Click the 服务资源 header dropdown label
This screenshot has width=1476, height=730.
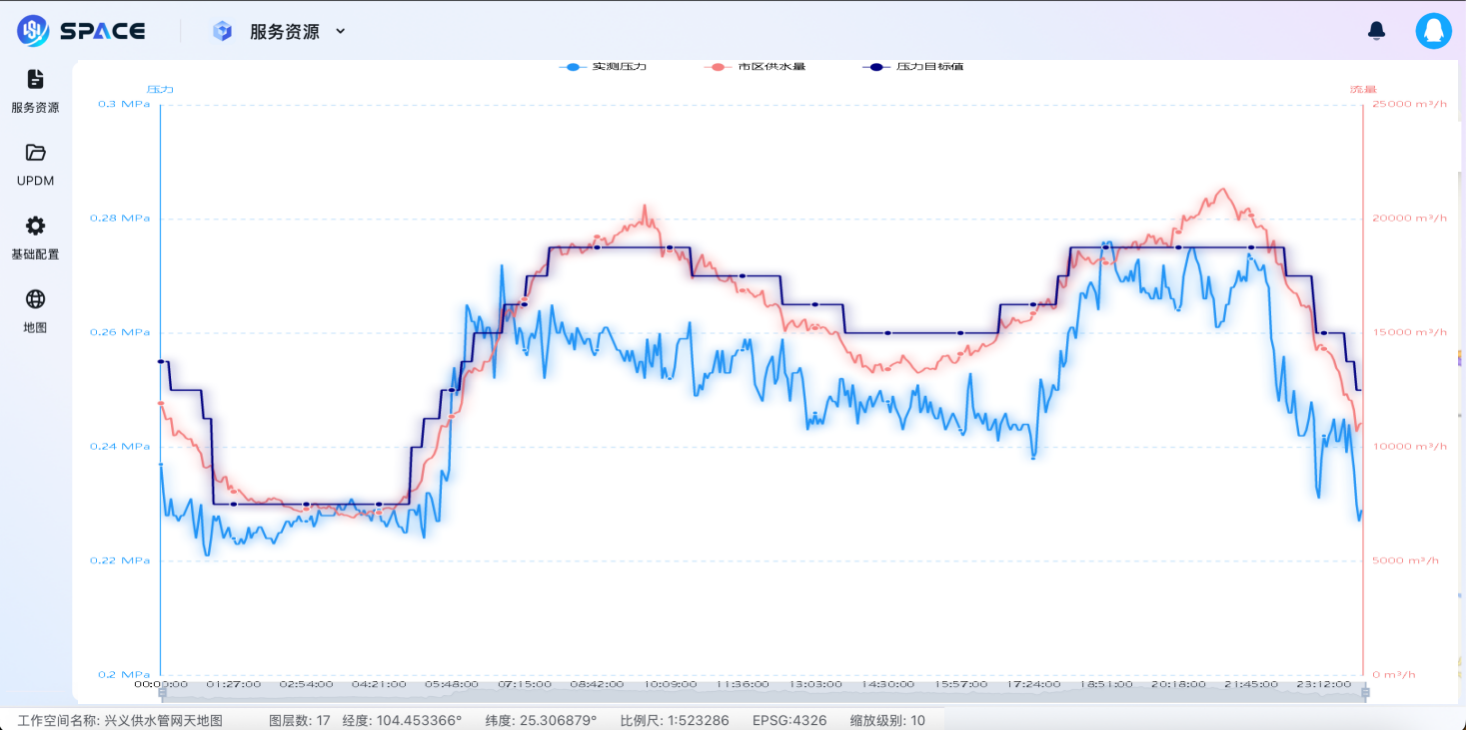click(x=285, y=32)
